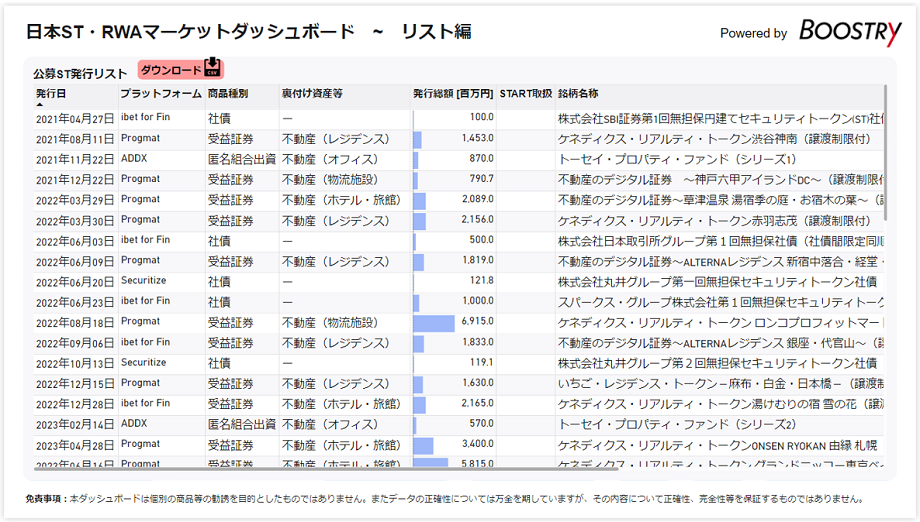920x522 pixels.
Task: Click the ダウンロード button label
Action: [171, 70]
